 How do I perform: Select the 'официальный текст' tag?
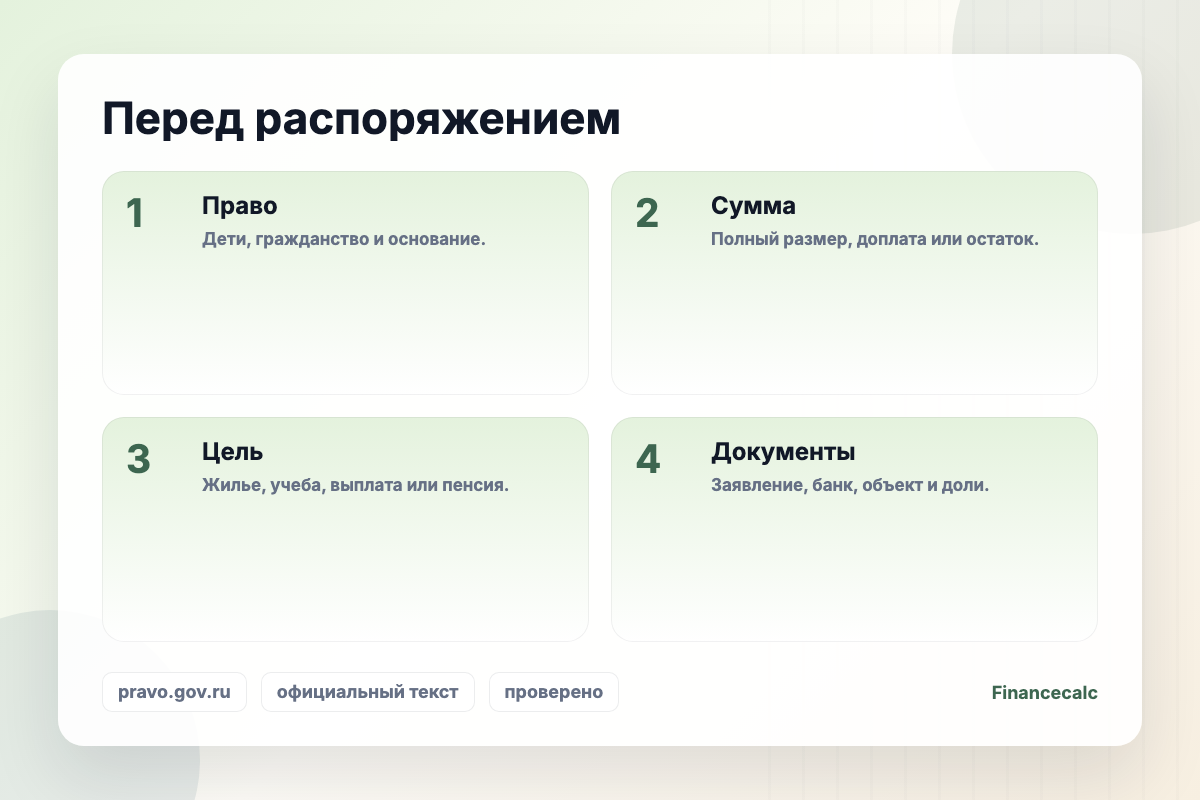pyautogui.click(x=368, y=692)
